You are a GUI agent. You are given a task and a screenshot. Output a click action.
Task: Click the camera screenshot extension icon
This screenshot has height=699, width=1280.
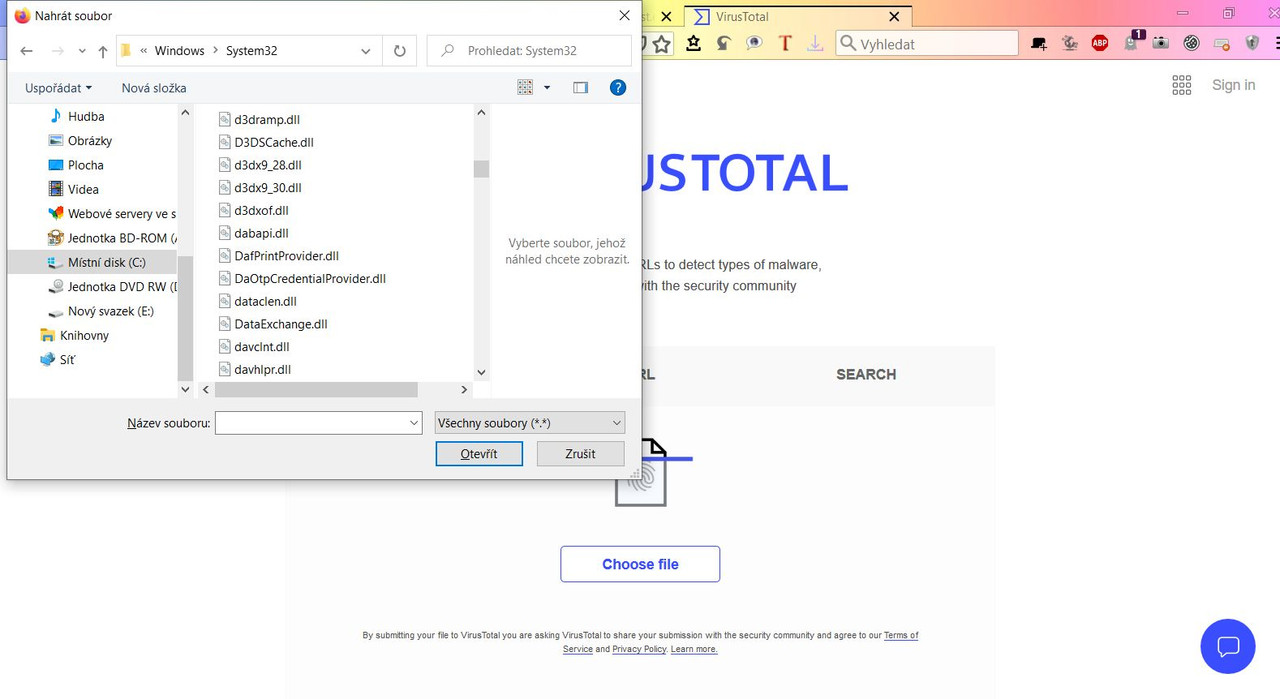pyautogui.click(x=1161, y=43)
